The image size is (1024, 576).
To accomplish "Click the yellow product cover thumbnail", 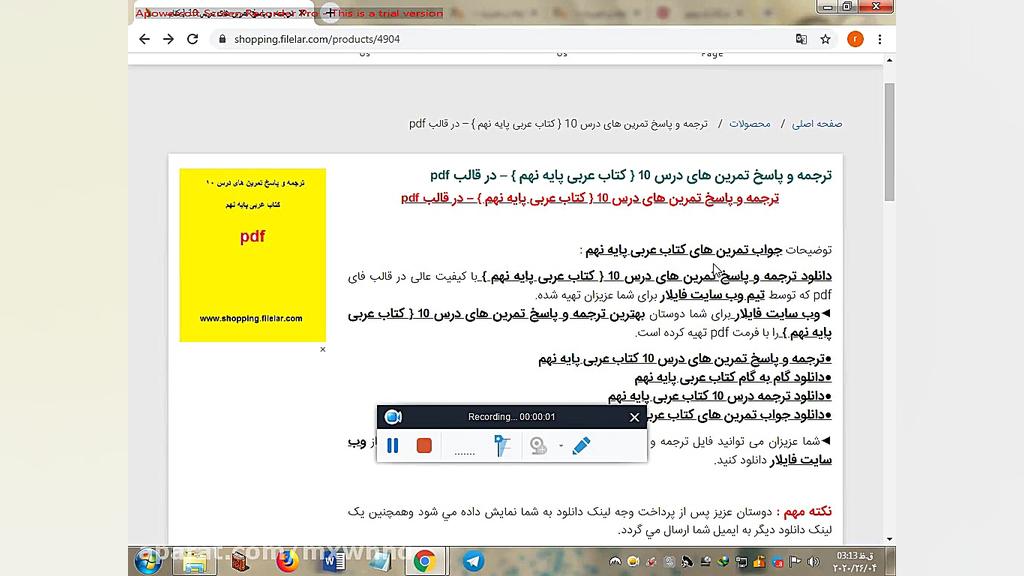I will (x=251, y=253).
